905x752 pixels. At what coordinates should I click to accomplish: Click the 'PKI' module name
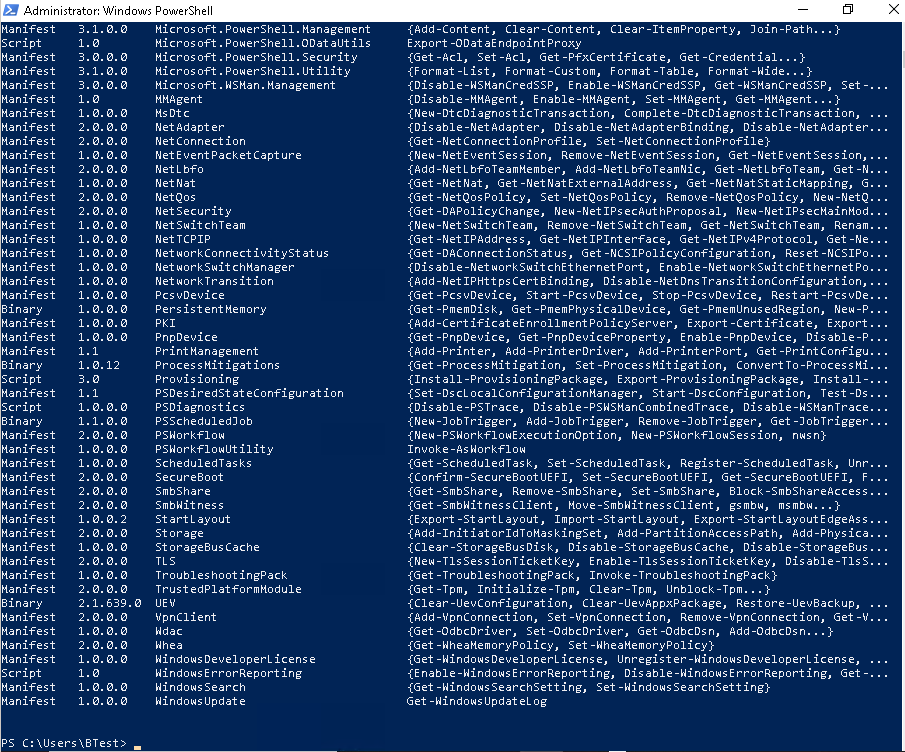click(x=166, y=323)
